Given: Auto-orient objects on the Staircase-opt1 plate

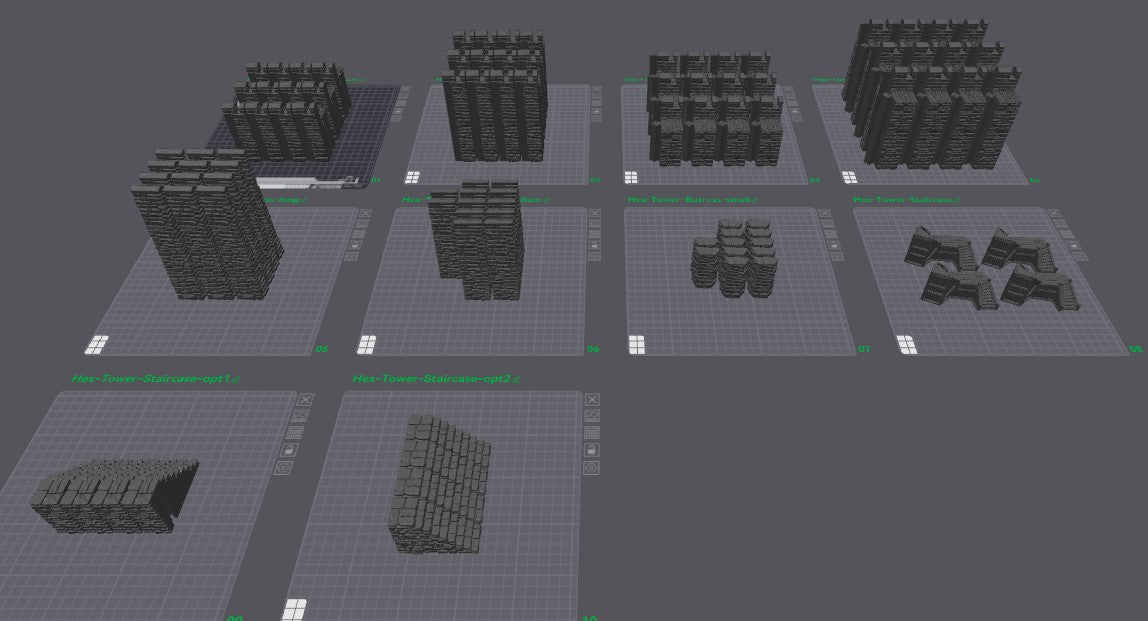Looking at the screenshot, I should tap(302, 415).
